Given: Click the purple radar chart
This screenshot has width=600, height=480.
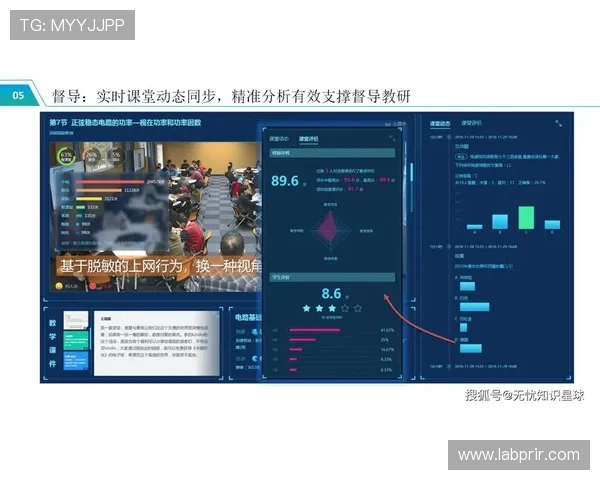Looking at the screenshot, I should pyautogui.click(x=331, y=231).
